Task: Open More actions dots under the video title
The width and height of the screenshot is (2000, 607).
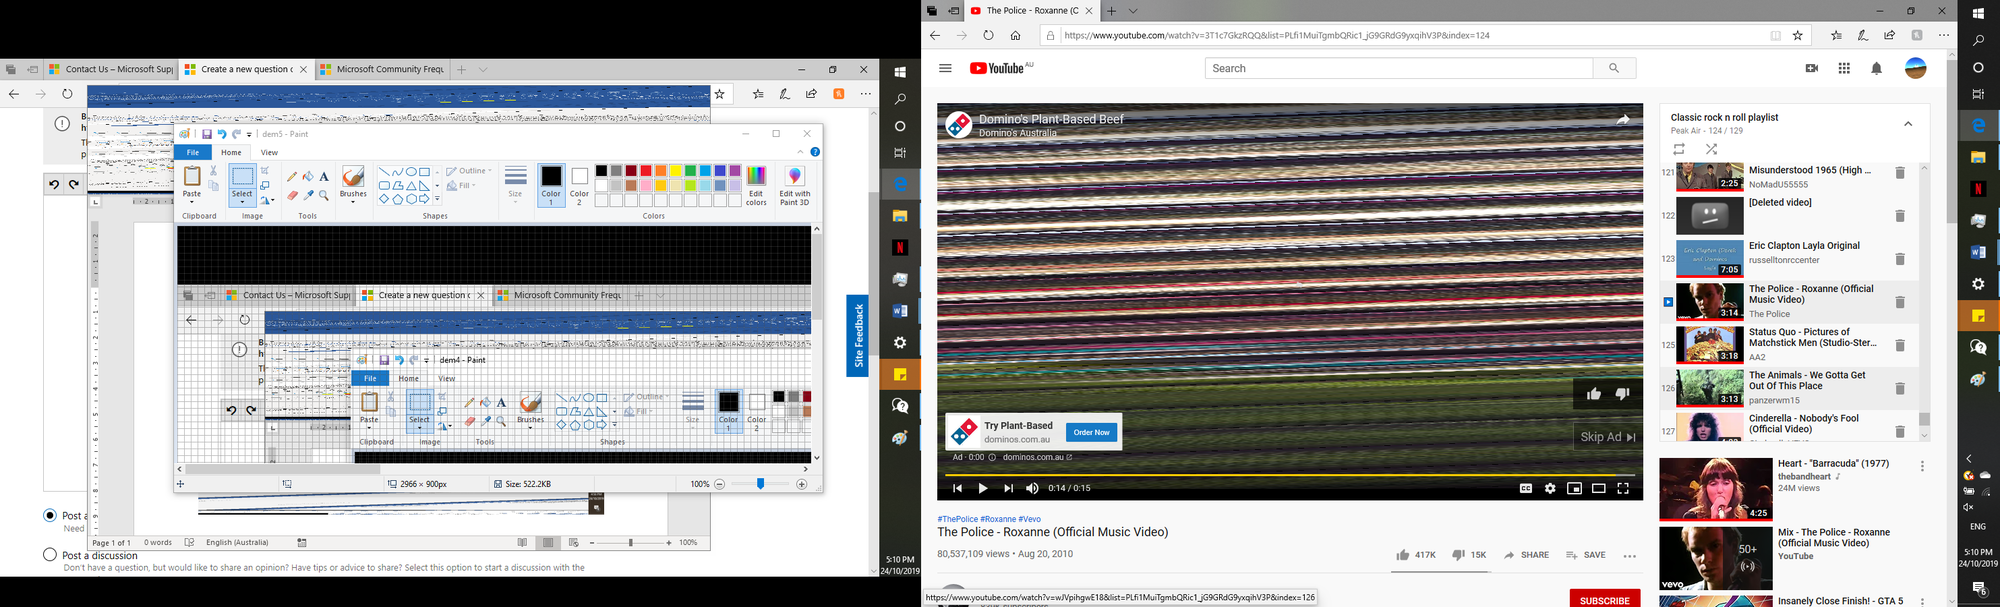Action: (1629, 556)
